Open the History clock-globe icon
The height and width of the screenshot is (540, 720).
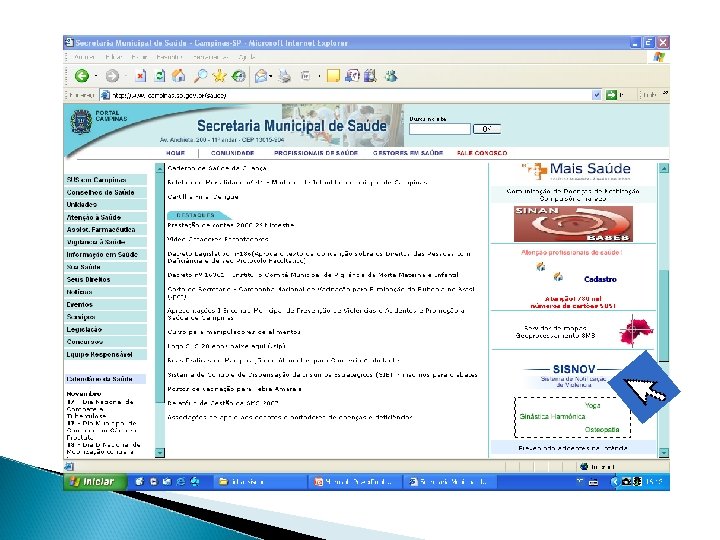point(238,76)
